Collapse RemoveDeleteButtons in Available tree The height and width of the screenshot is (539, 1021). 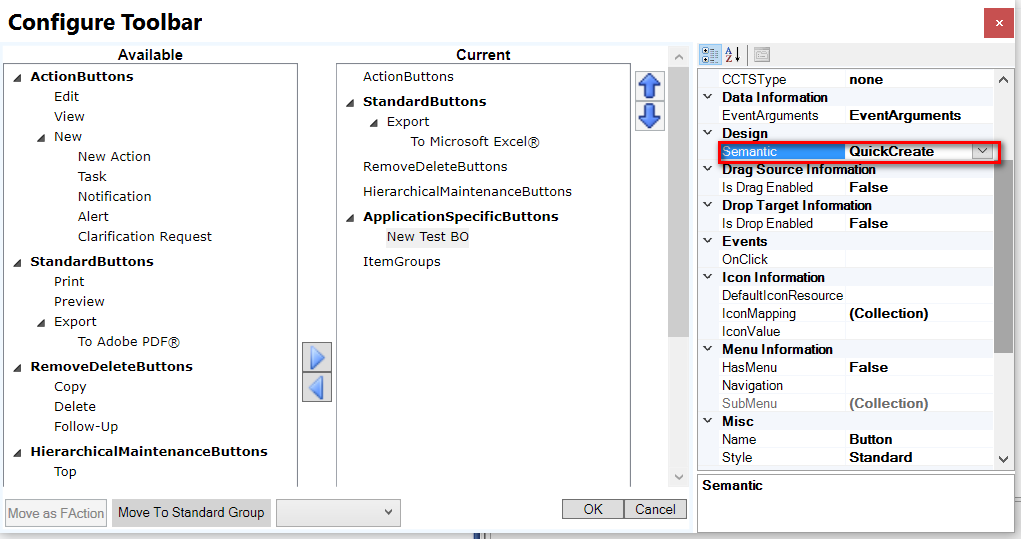pos(18,367)
